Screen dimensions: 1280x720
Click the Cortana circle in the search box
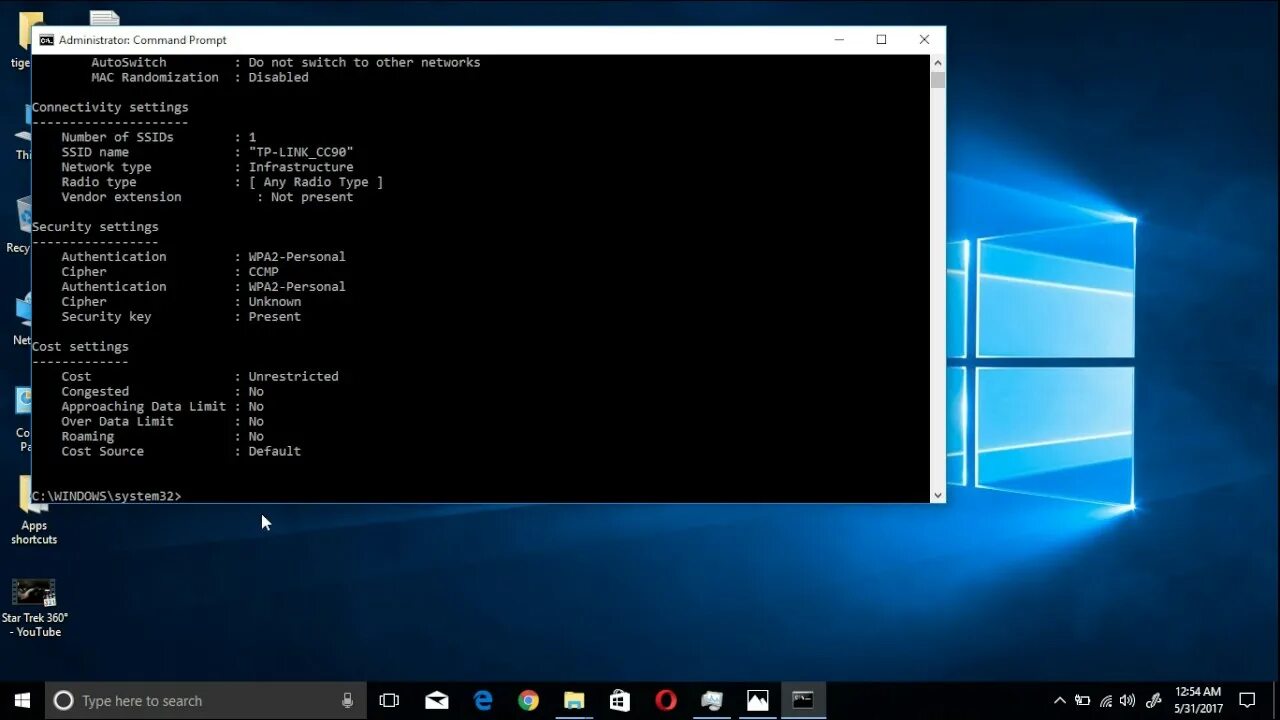point(63,701)
